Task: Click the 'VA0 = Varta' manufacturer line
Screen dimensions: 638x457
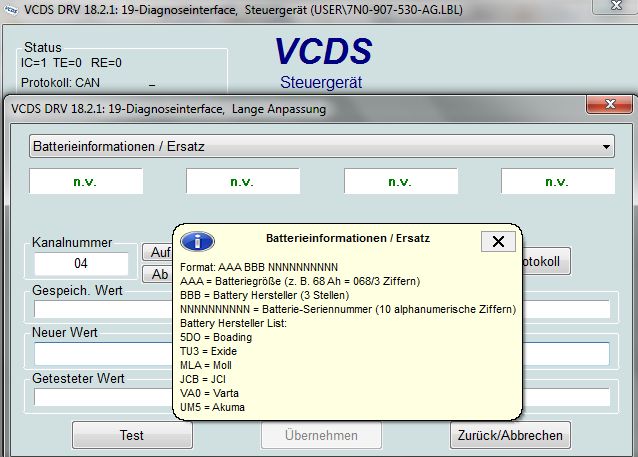Action: coord(209,393)
